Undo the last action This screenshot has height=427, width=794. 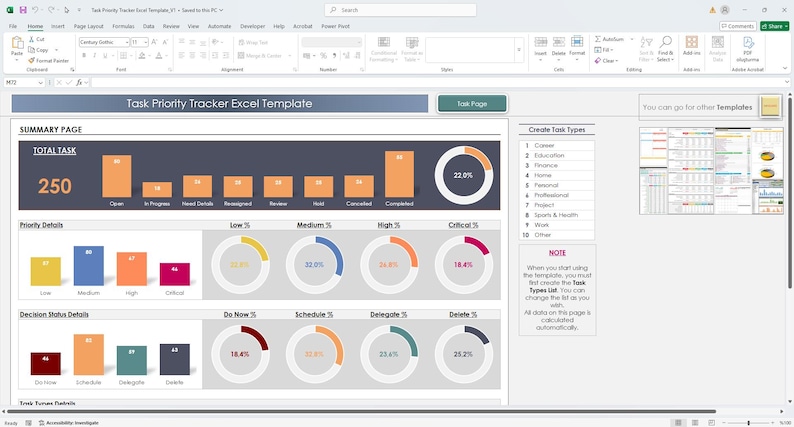coord(35,10)
